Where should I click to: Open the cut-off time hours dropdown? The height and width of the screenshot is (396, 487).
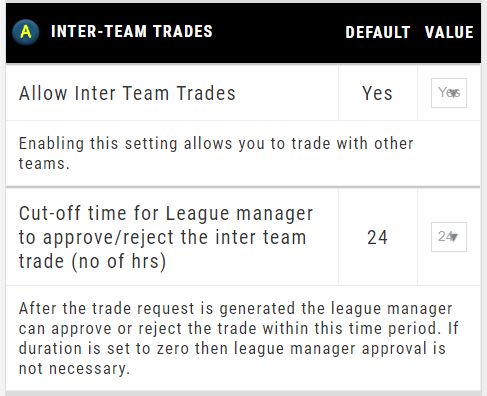pyautogui.click(x=449, y=237)
